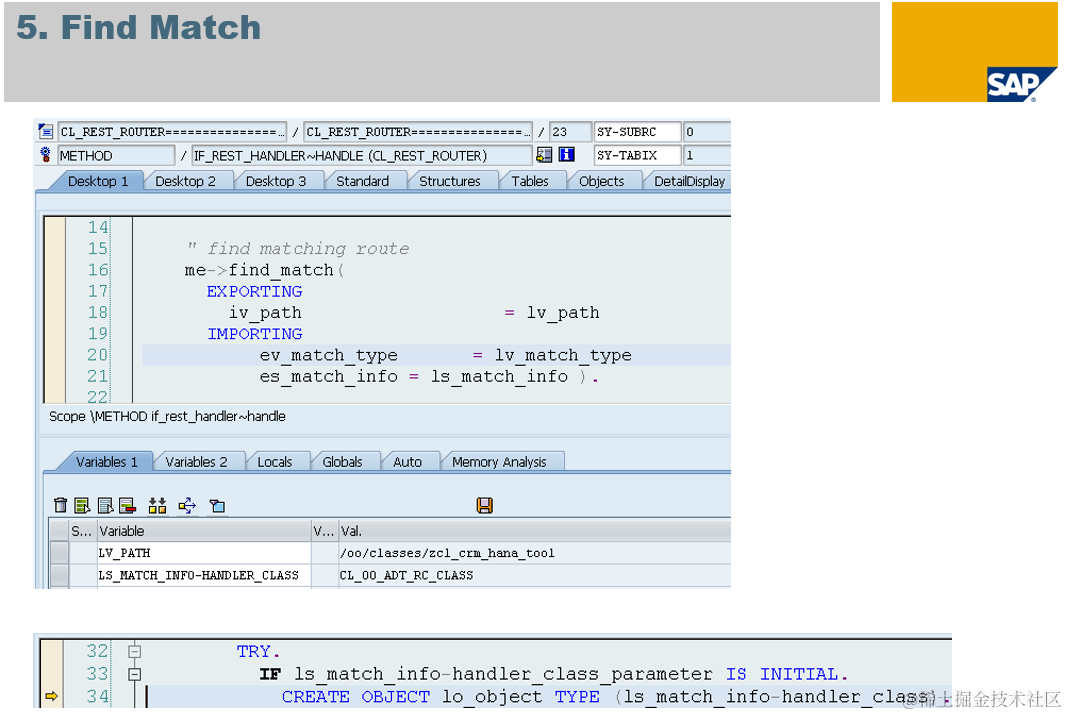Open the Desktop 3 tab
The height and width of the screenshot is (716, 1068).
coord(276,181)
